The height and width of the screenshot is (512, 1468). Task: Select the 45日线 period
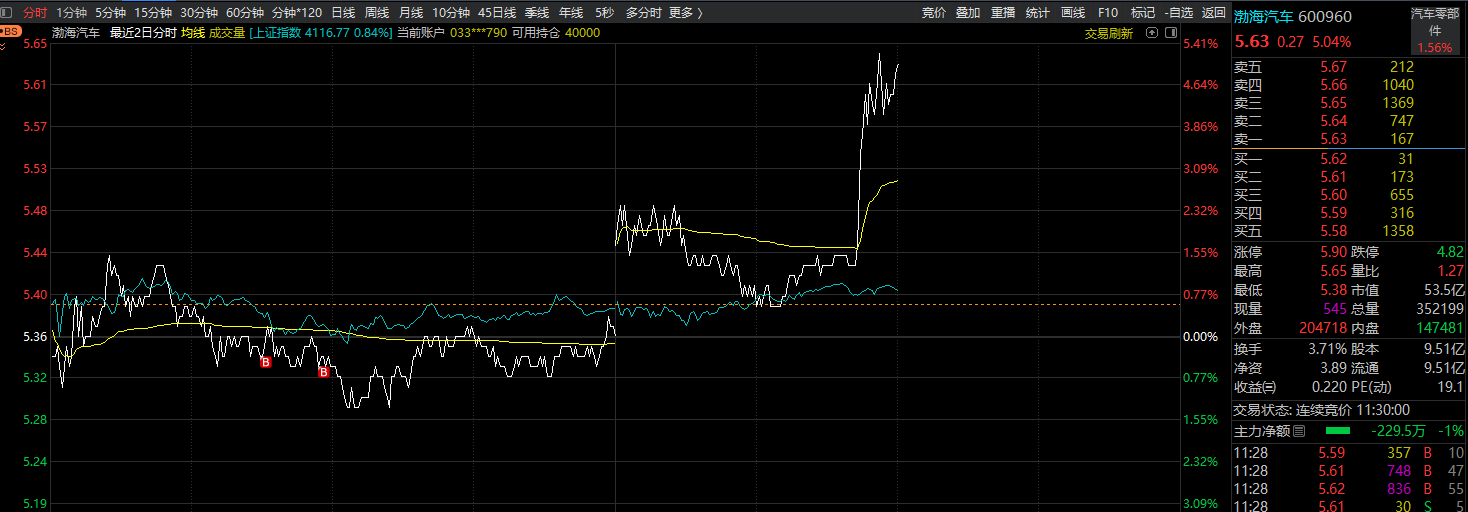pos(497,13)
